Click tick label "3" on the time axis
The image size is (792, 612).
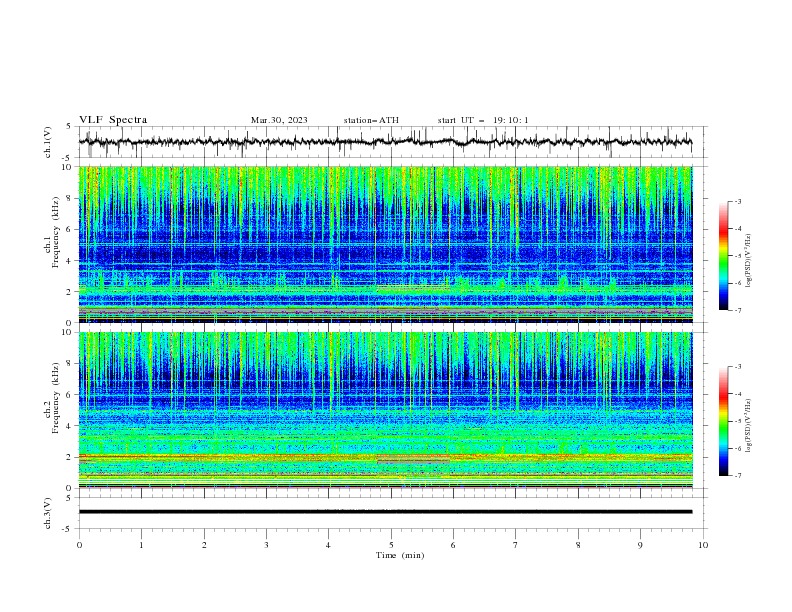click(266, 545)
